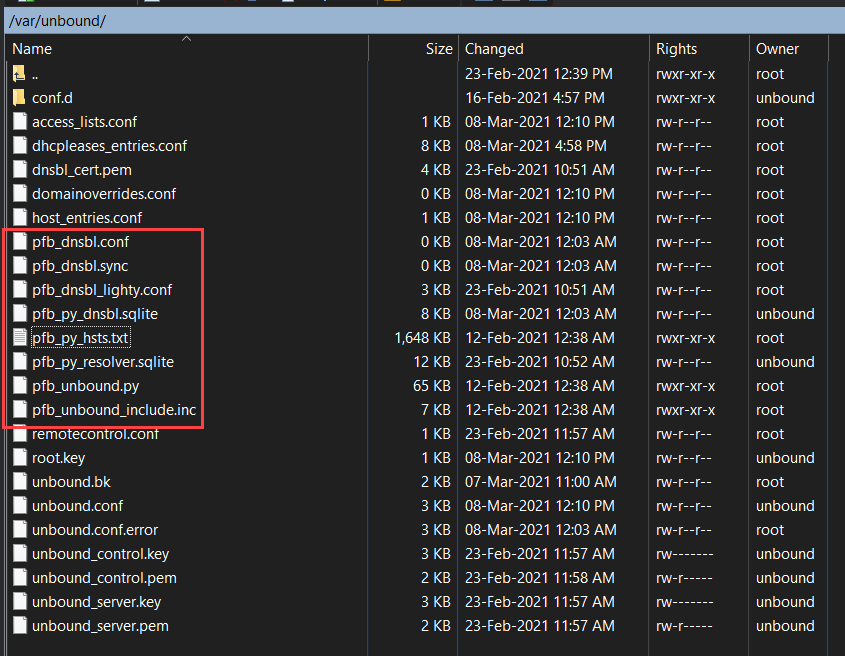Viewport: 845px width, 656px height.
Task: Select dnsbl_cert.pem file name
Action: point(82,170)
